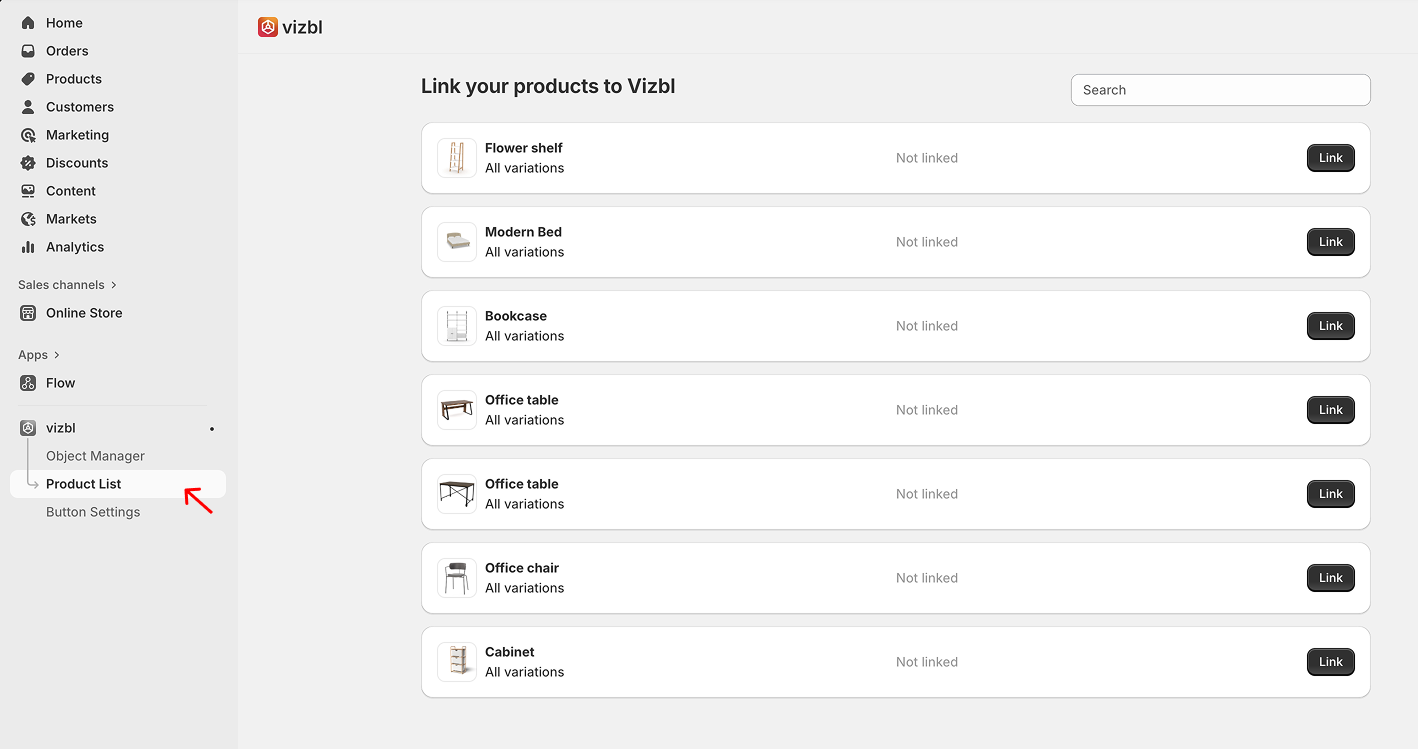Click the Analytics bar chart icon

[x=28, y=247]
